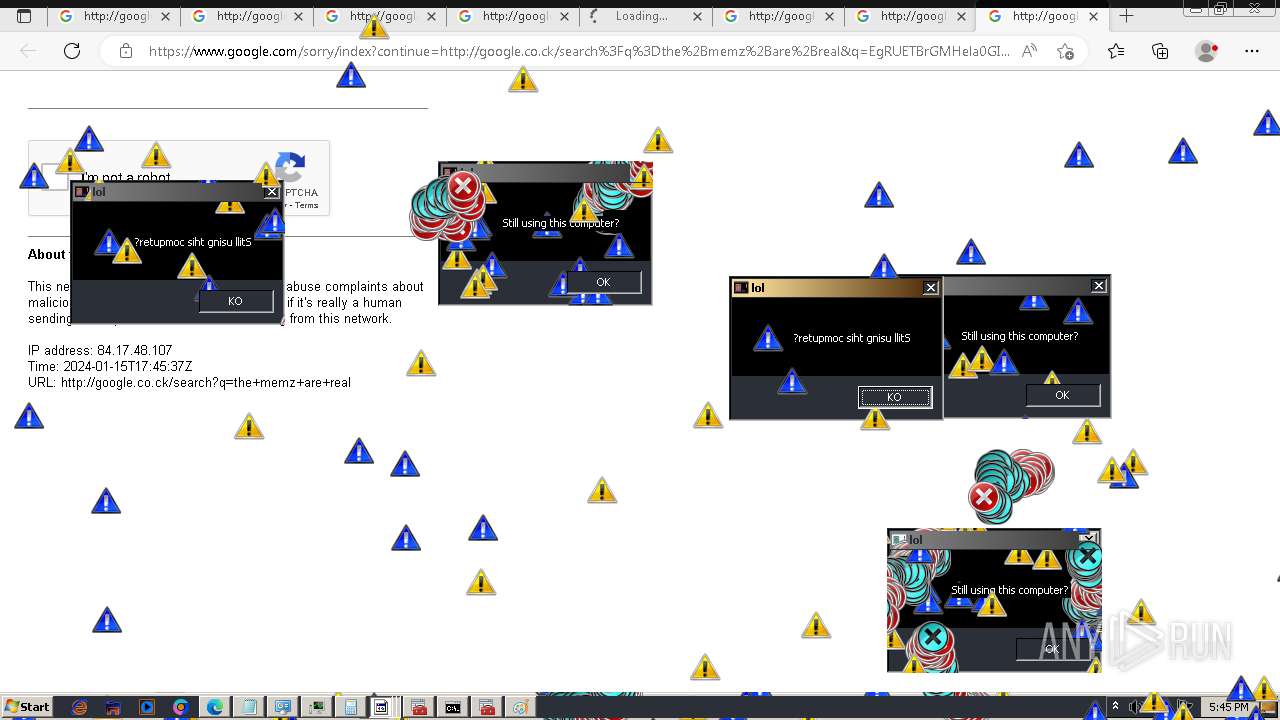Select the Time: 2024-01-15T17:45:37Z text
This screenshot has height=720, width=1280.
click(110, 367)
